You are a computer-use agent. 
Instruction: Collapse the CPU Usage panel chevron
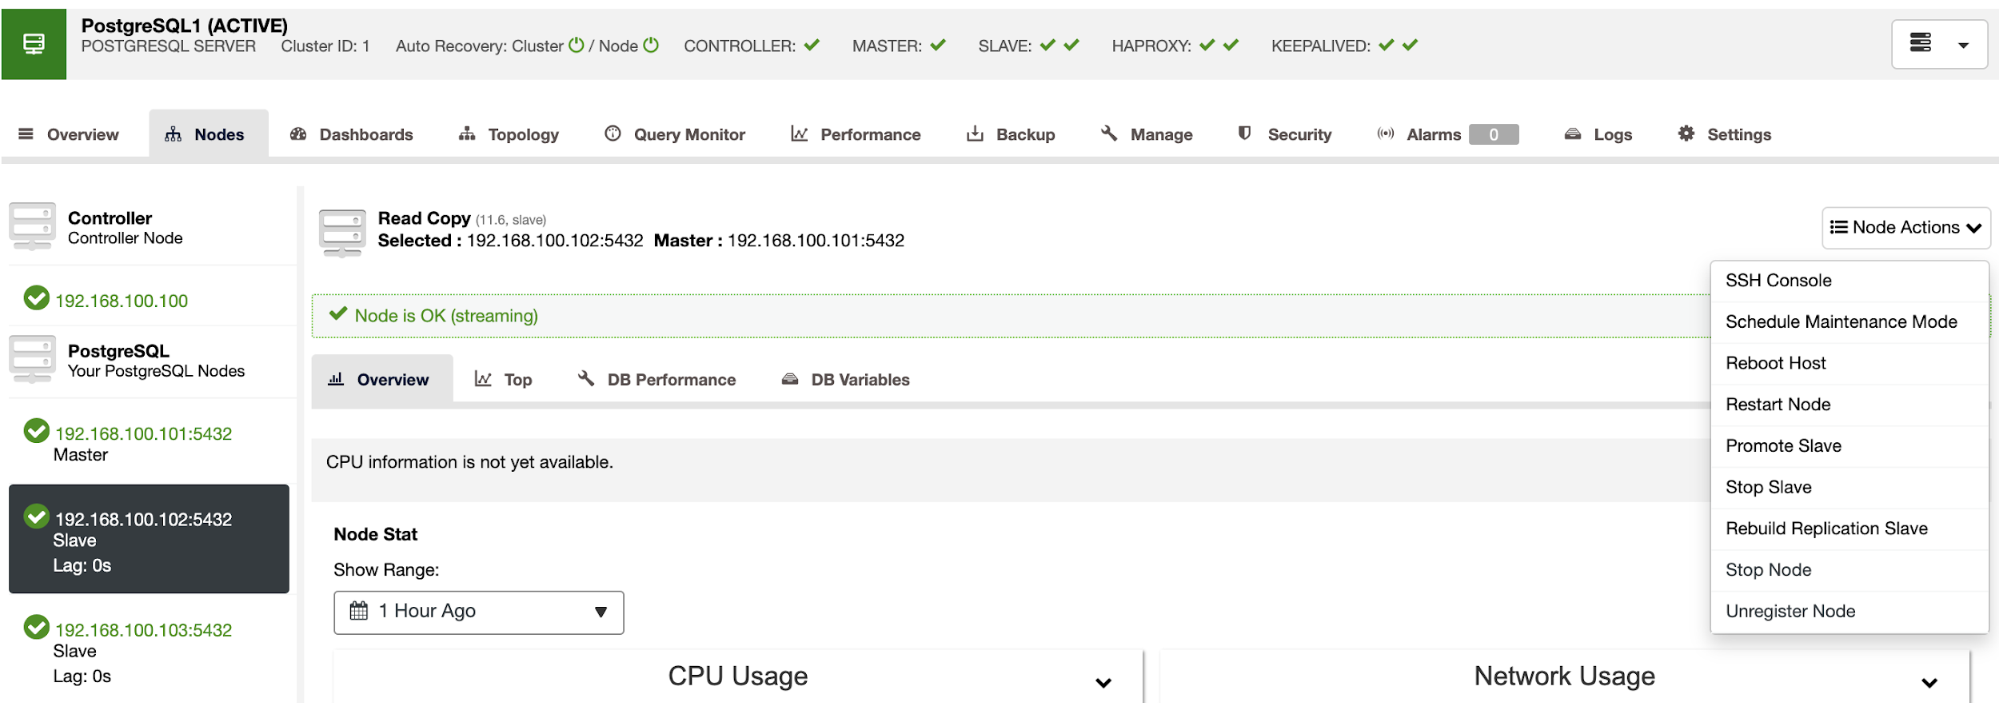pos(1103,683)
